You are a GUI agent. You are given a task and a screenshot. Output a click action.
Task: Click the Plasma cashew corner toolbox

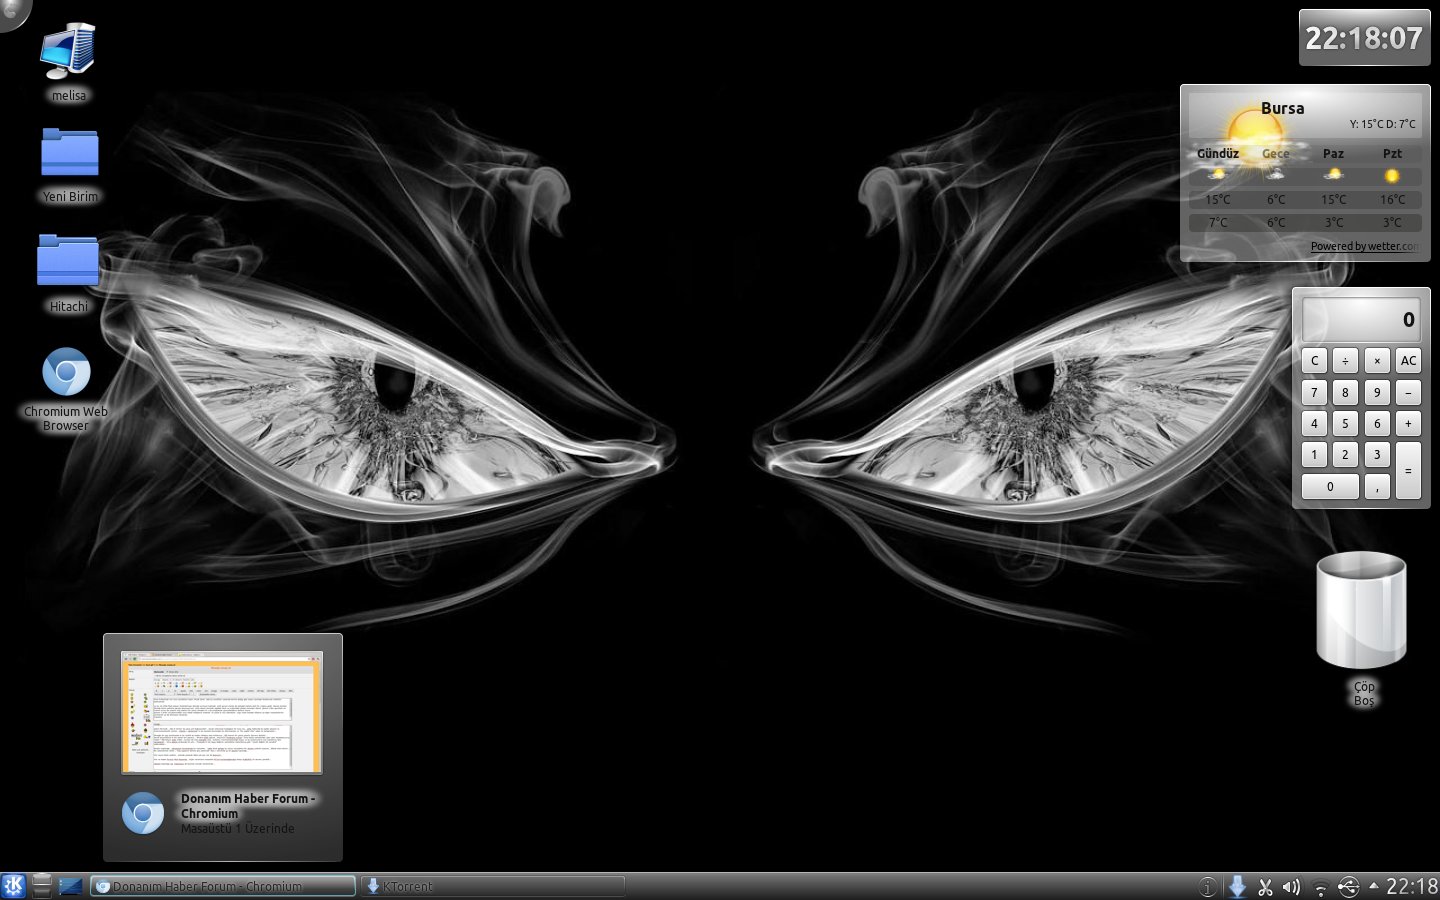pos(12,12)
